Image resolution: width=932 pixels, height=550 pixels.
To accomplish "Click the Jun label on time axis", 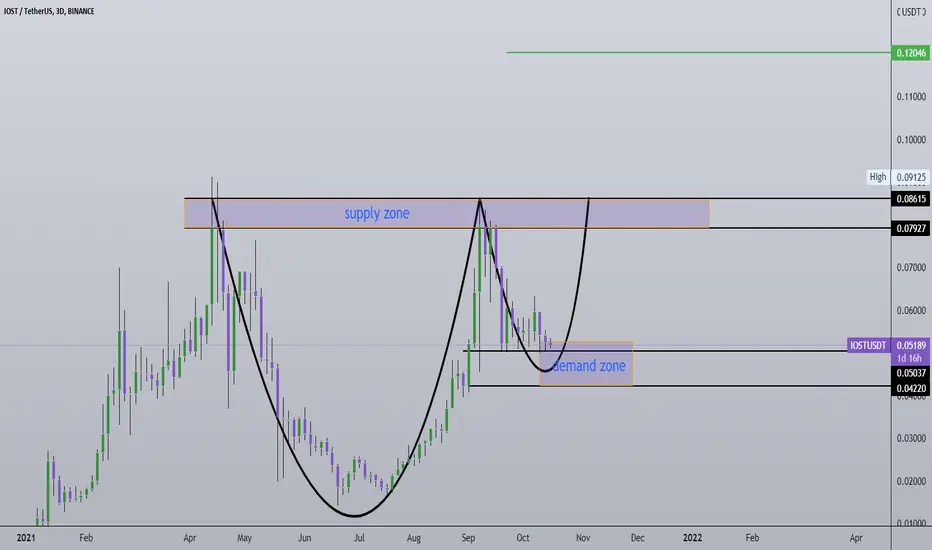I will coord(304,538).
